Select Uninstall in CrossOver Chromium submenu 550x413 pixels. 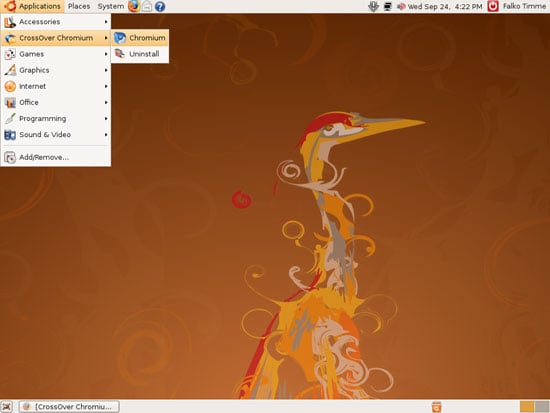(x=140, y=54)
